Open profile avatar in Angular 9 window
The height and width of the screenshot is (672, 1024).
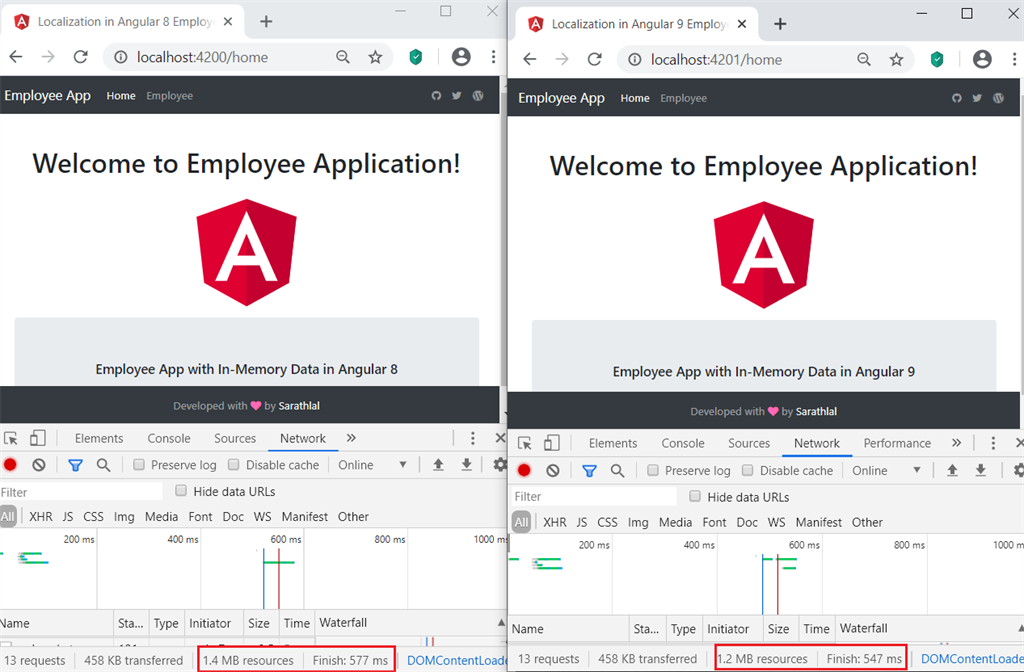982,59
